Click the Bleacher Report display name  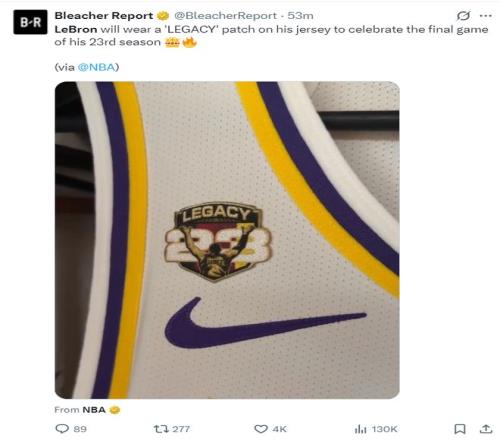click(x=104, y=16)
